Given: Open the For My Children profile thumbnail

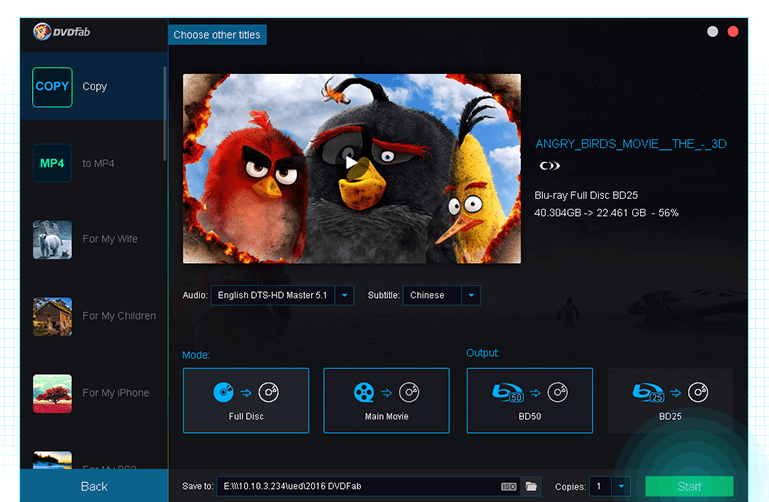Looking at the screenshot, I should [52, 317].
